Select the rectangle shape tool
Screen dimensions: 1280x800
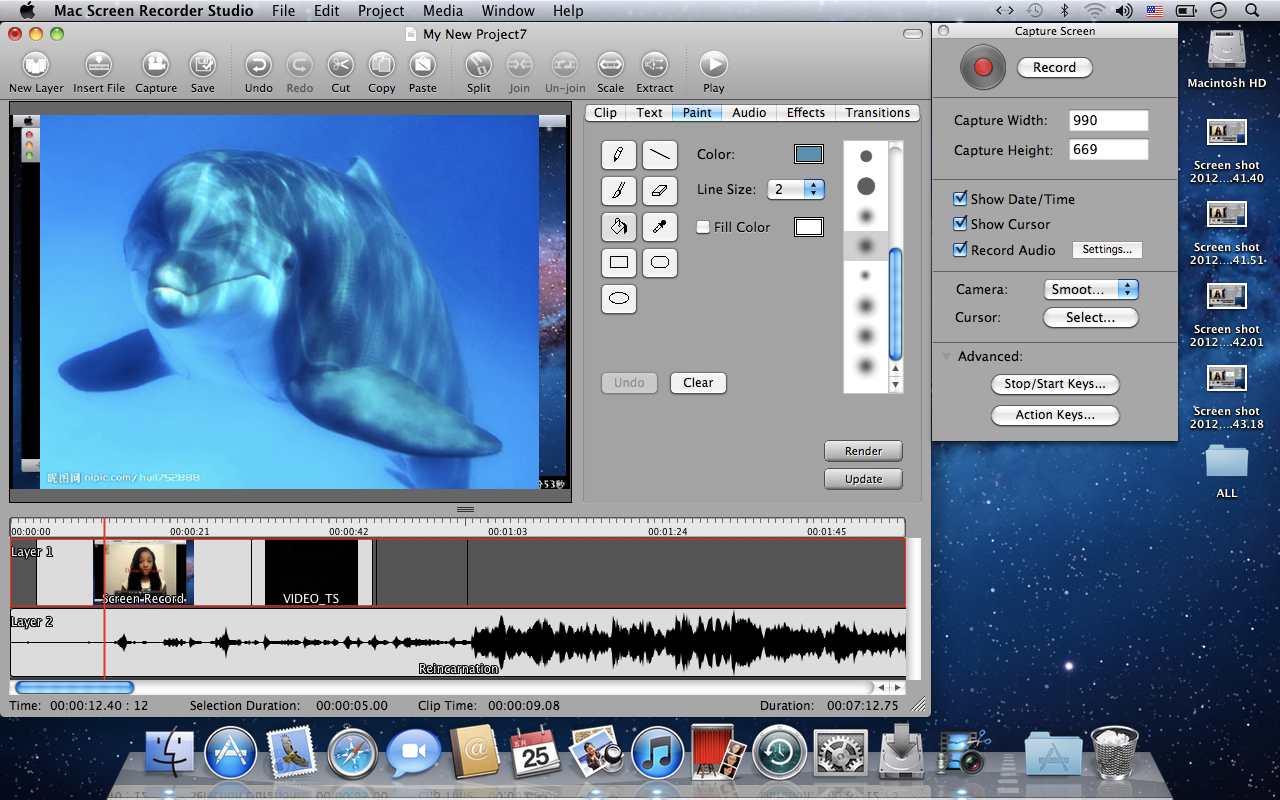click(619, 263)
